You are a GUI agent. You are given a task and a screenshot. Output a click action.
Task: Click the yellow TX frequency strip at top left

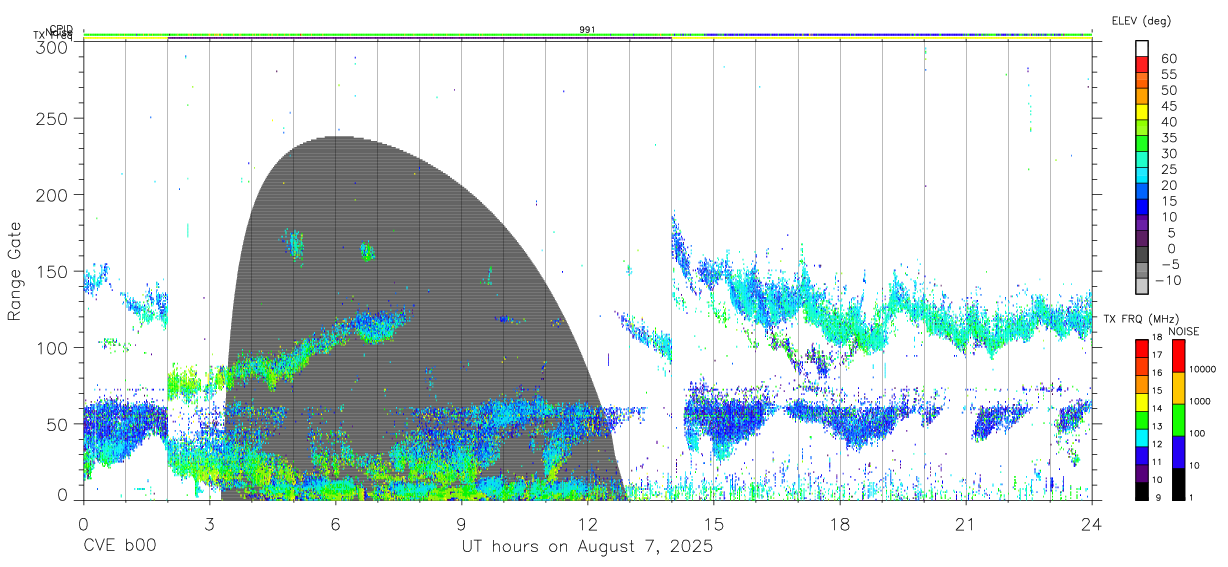(125, 39)
